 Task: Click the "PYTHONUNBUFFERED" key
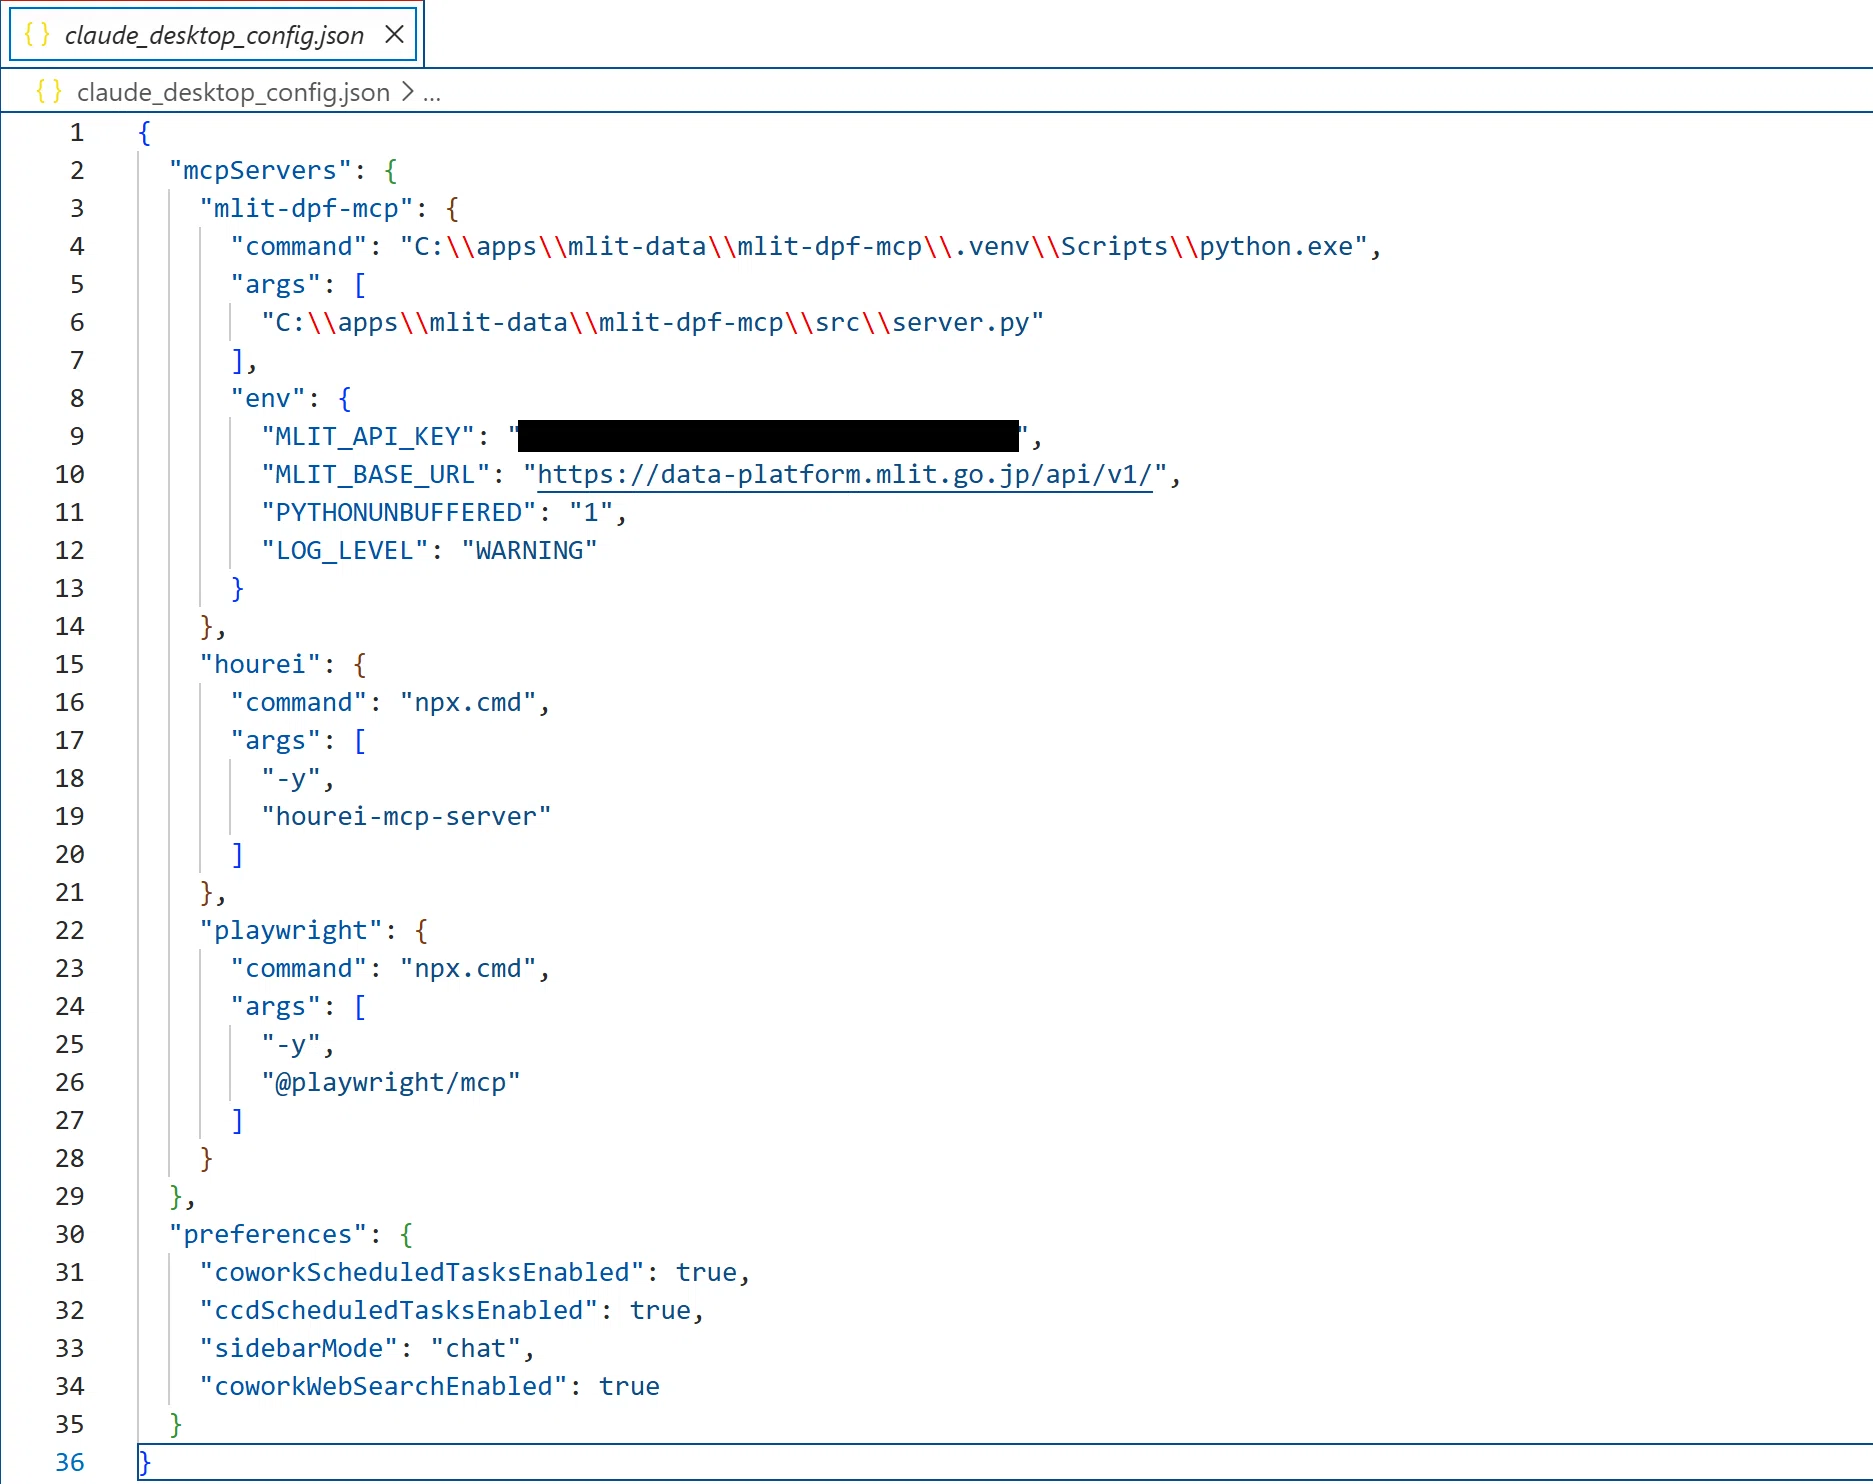(x=399, y=512)
